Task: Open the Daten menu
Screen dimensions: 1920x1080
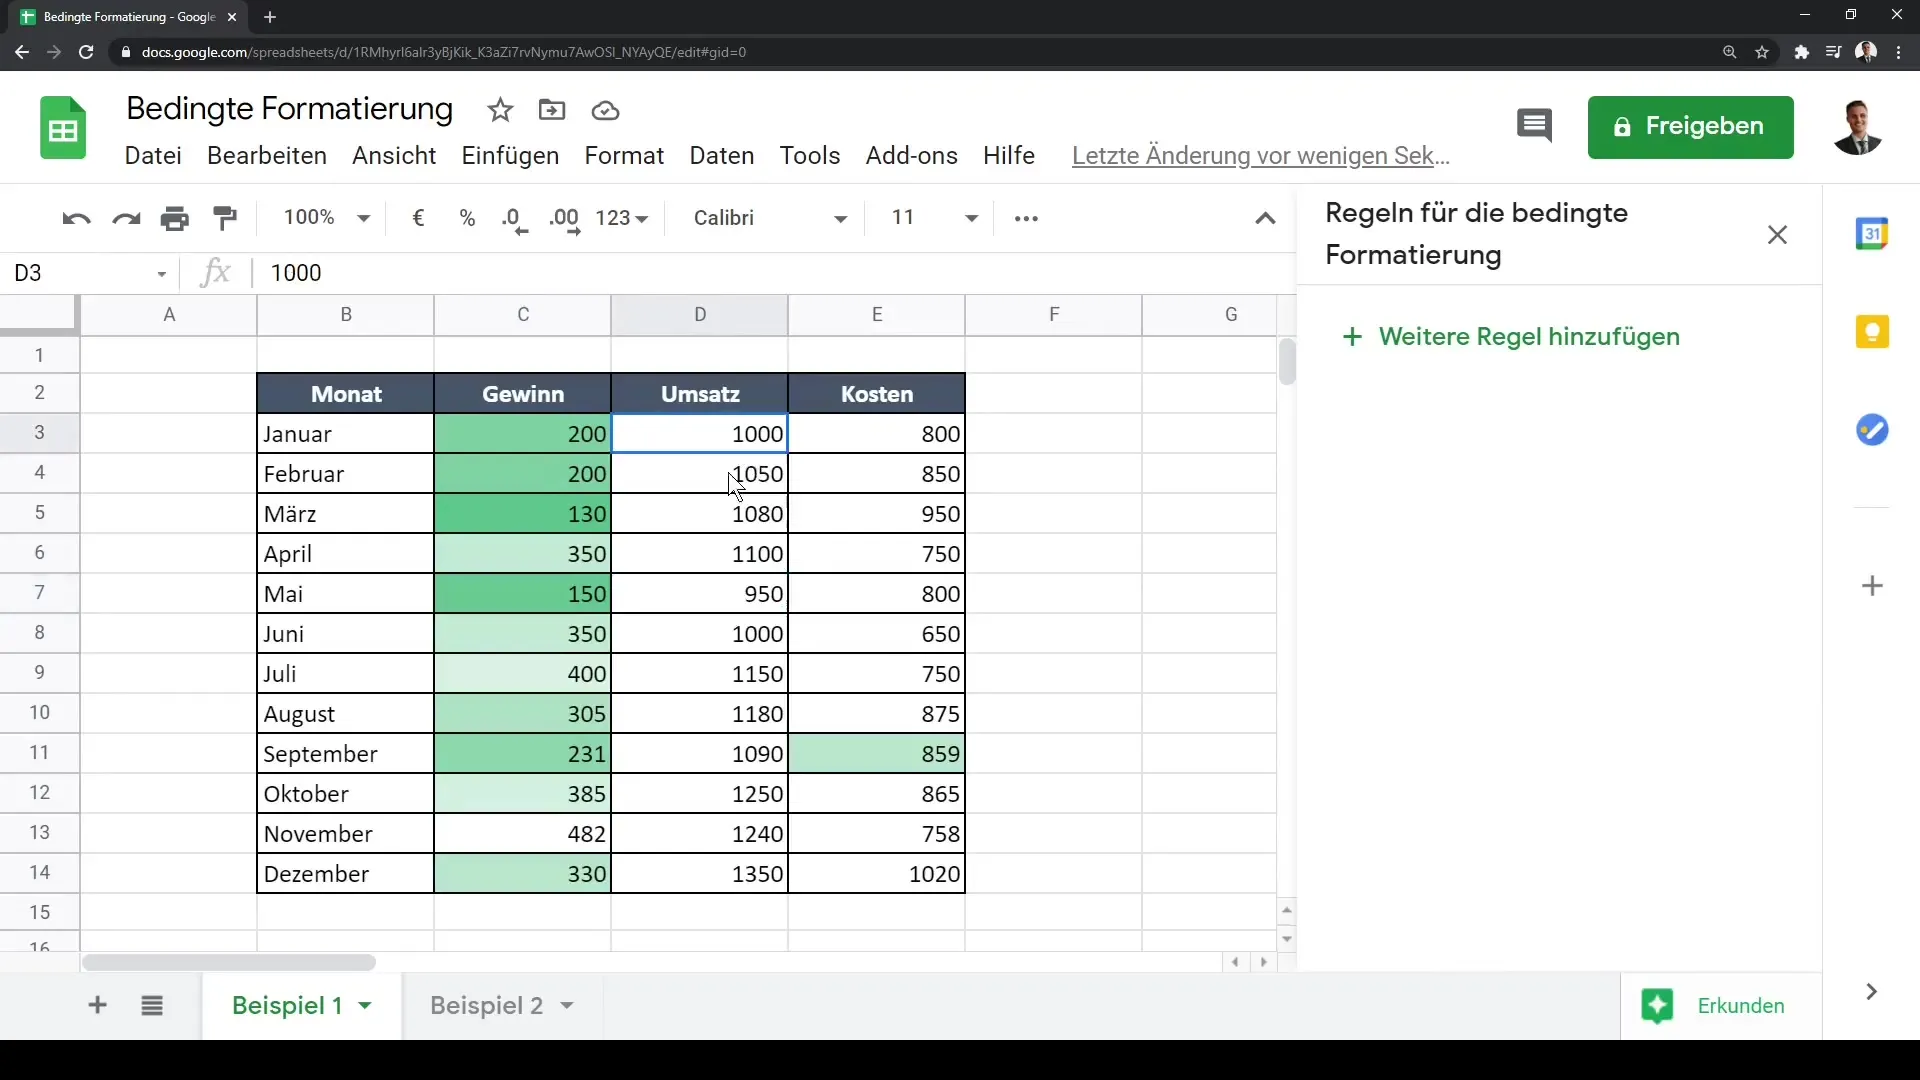Action: (x=722, y=156)
